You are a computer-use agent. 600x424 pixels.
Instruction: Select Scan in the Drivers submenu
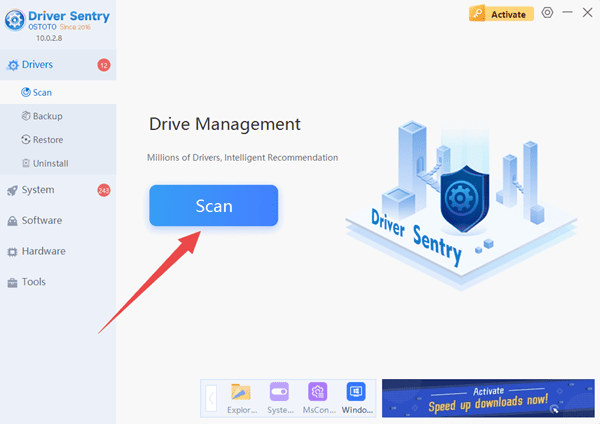(41, 92)
